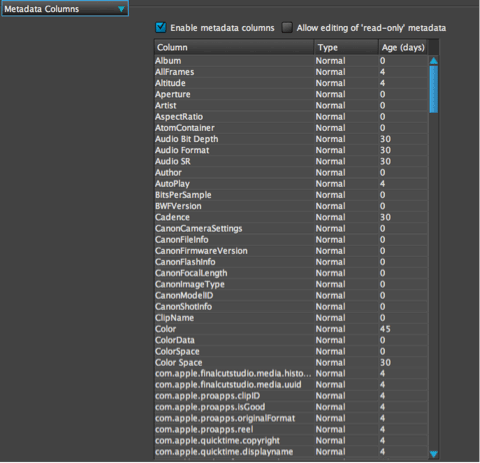480x463 pixels.
Task: Select the Color row
Action: pos(291,329)
